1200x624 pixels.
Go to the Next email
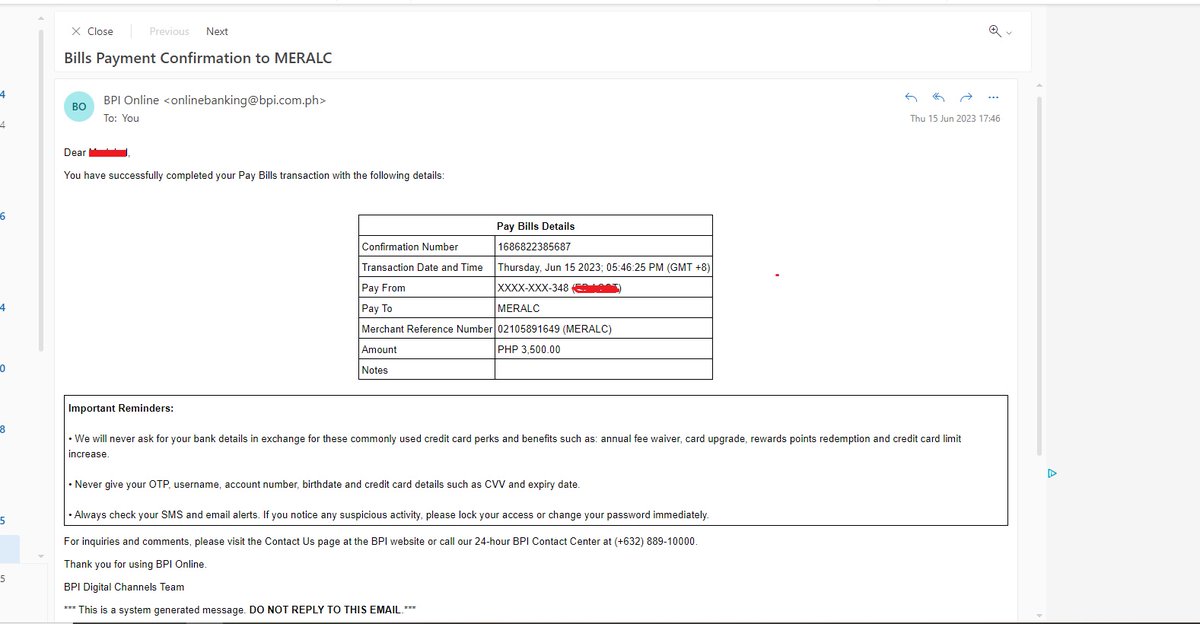click(x=217, y=31)
